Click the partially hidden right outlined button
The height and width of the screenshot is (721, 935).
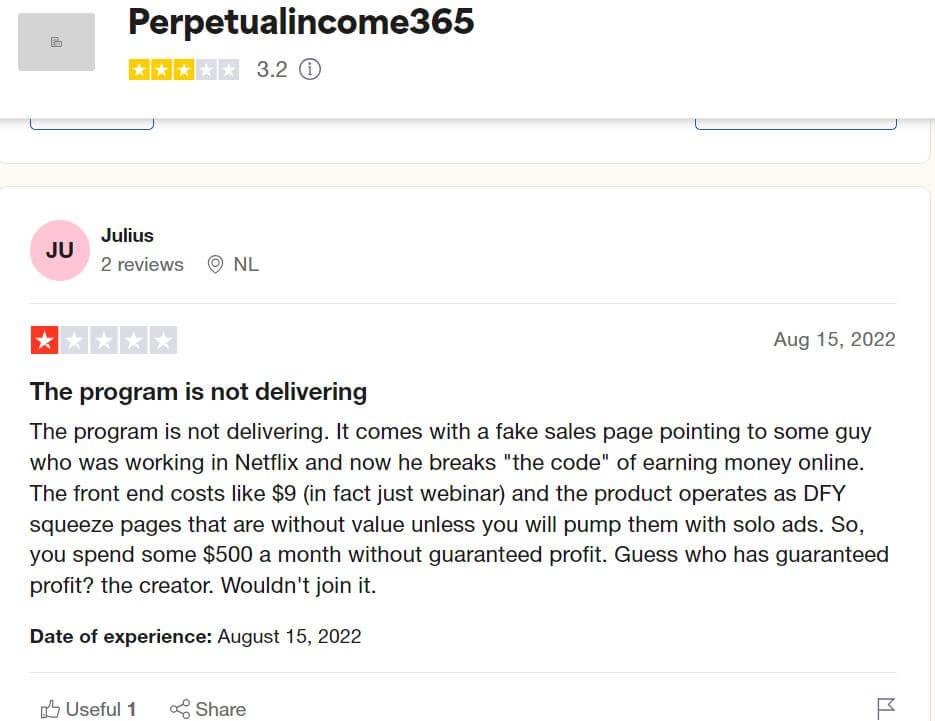(x=795, y=124)
